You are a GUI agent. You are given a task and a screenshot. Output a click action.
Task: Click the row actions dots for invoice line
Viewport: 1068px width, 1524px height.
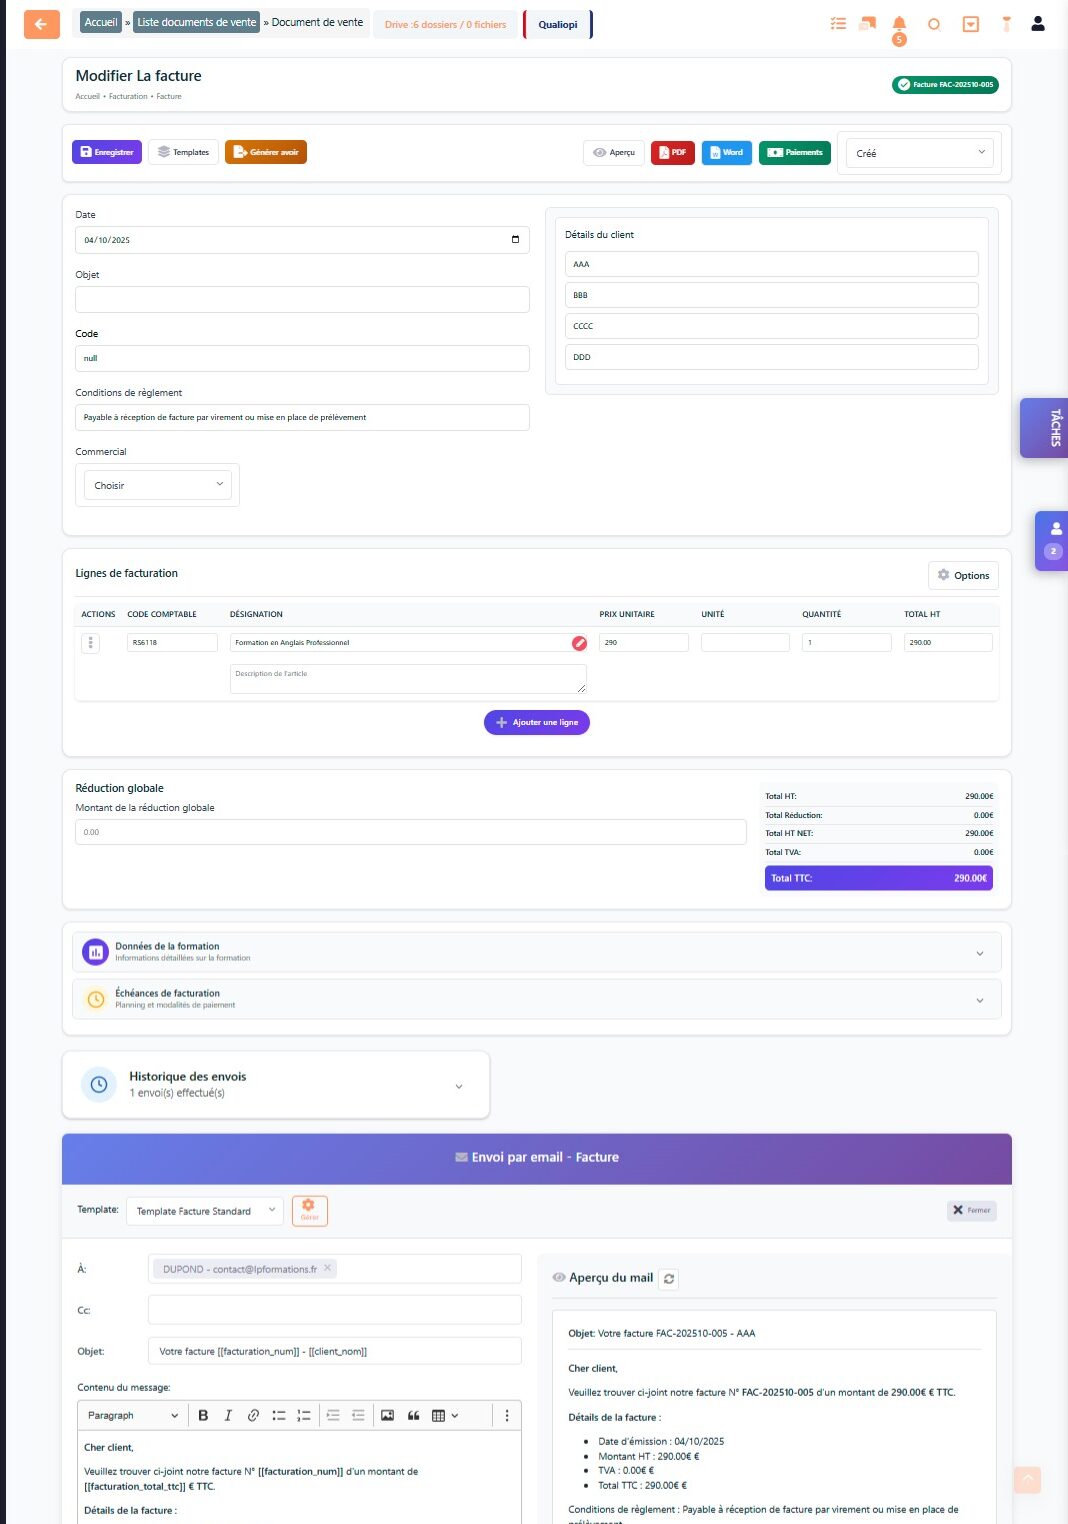pyautogui.click(x=90, y=643)
